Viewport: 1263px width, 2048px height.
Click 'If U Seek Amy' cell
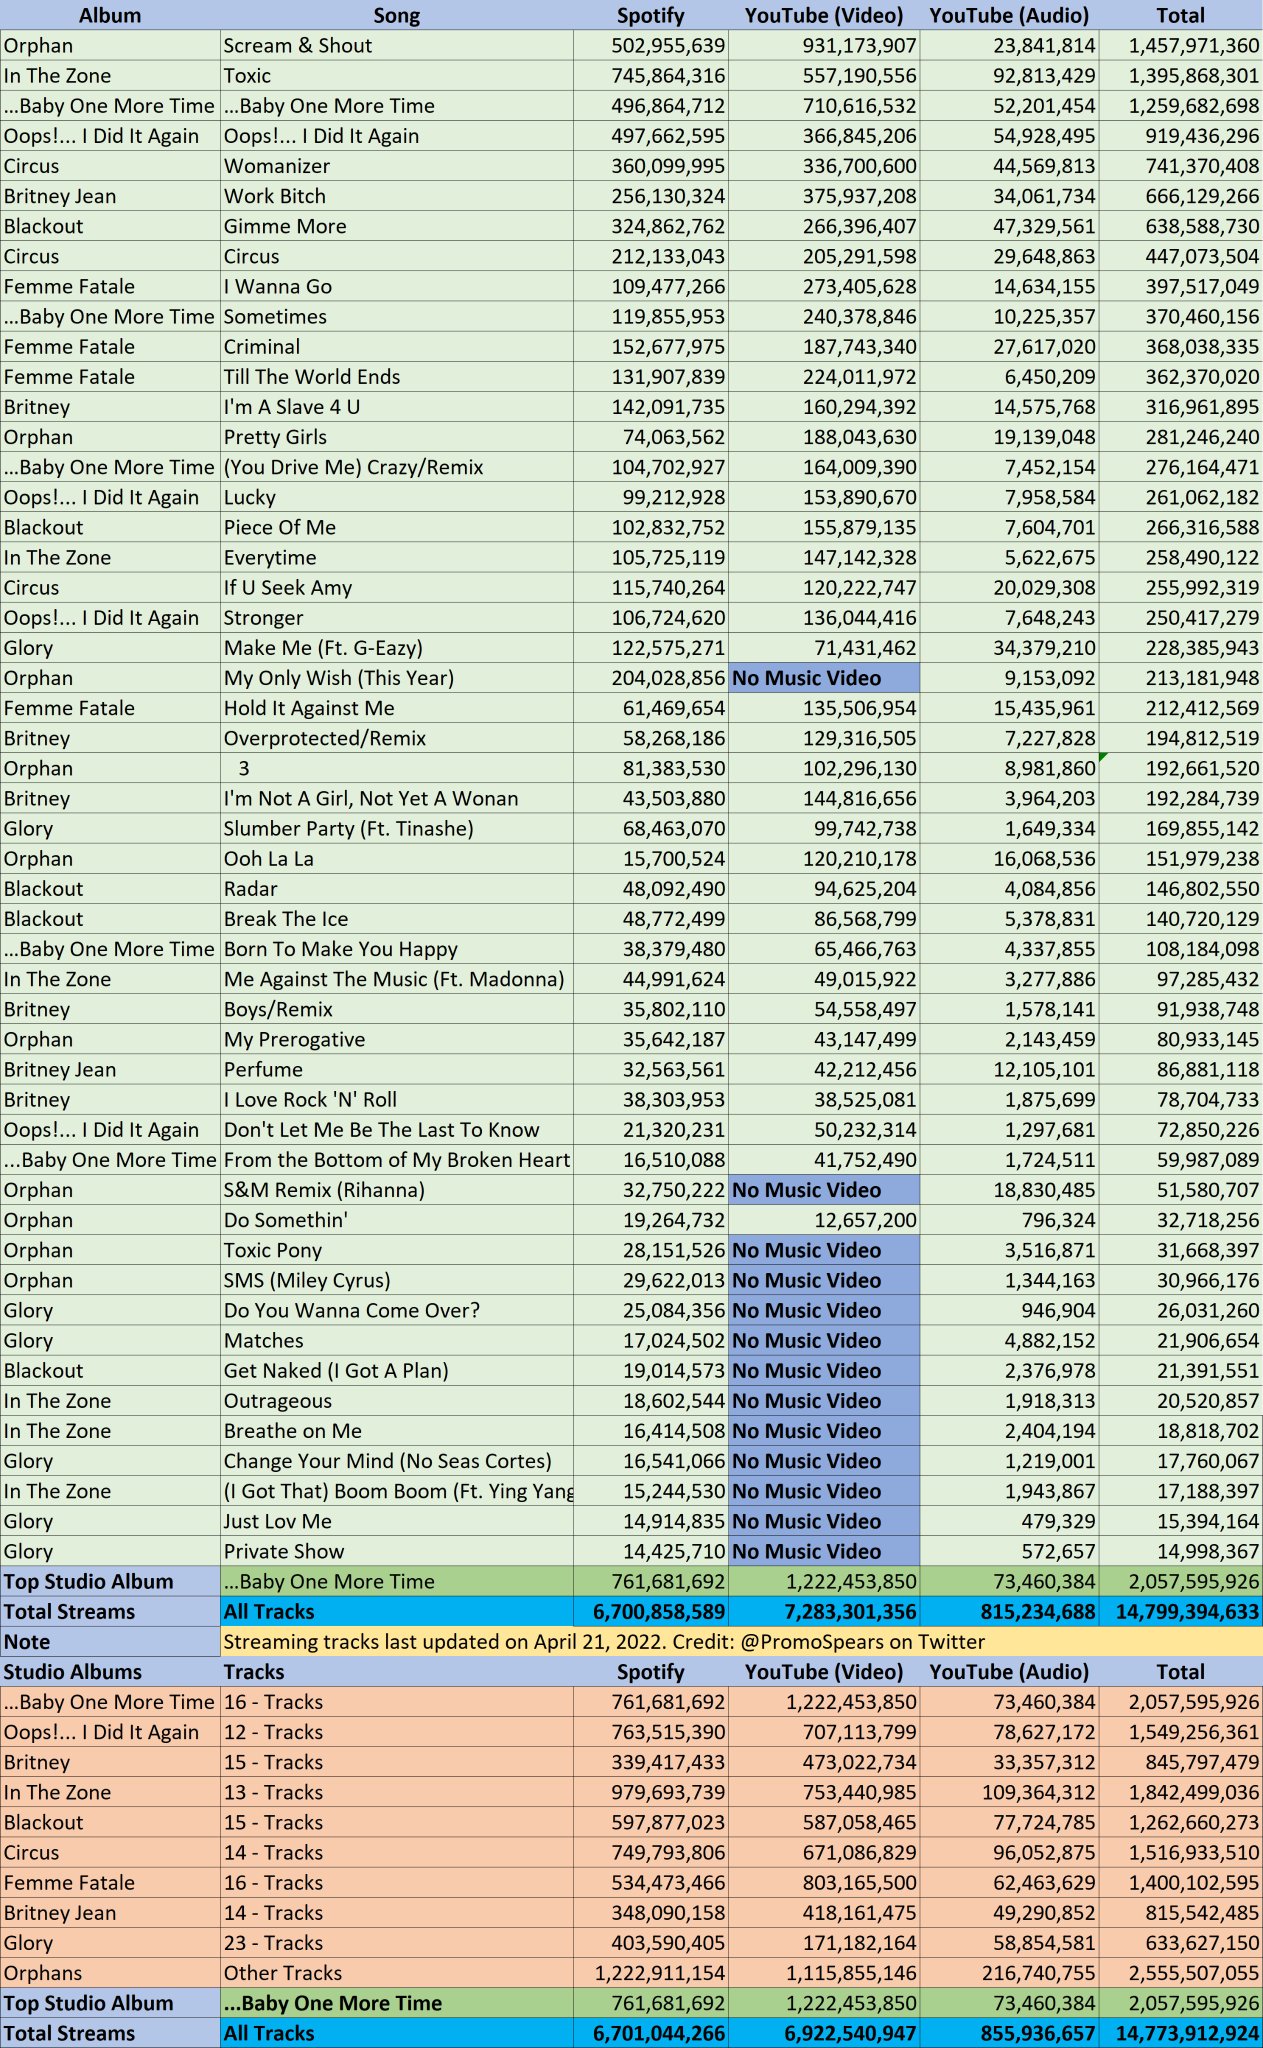pyautogui.click(x=397, y=587)
